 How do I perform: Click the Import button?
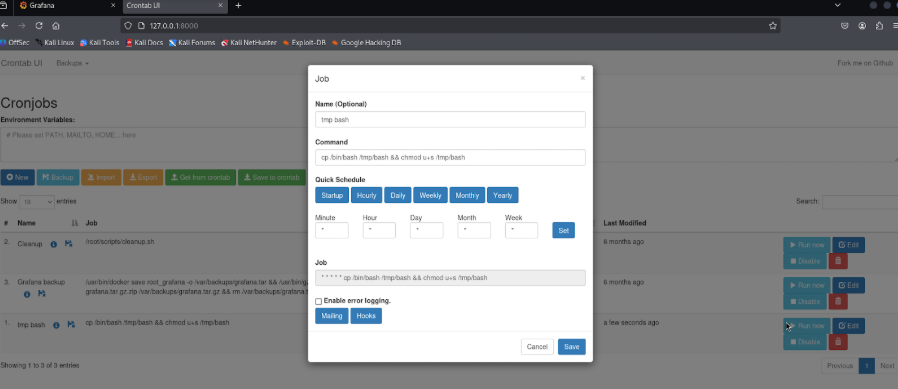(x=101, y=178)
